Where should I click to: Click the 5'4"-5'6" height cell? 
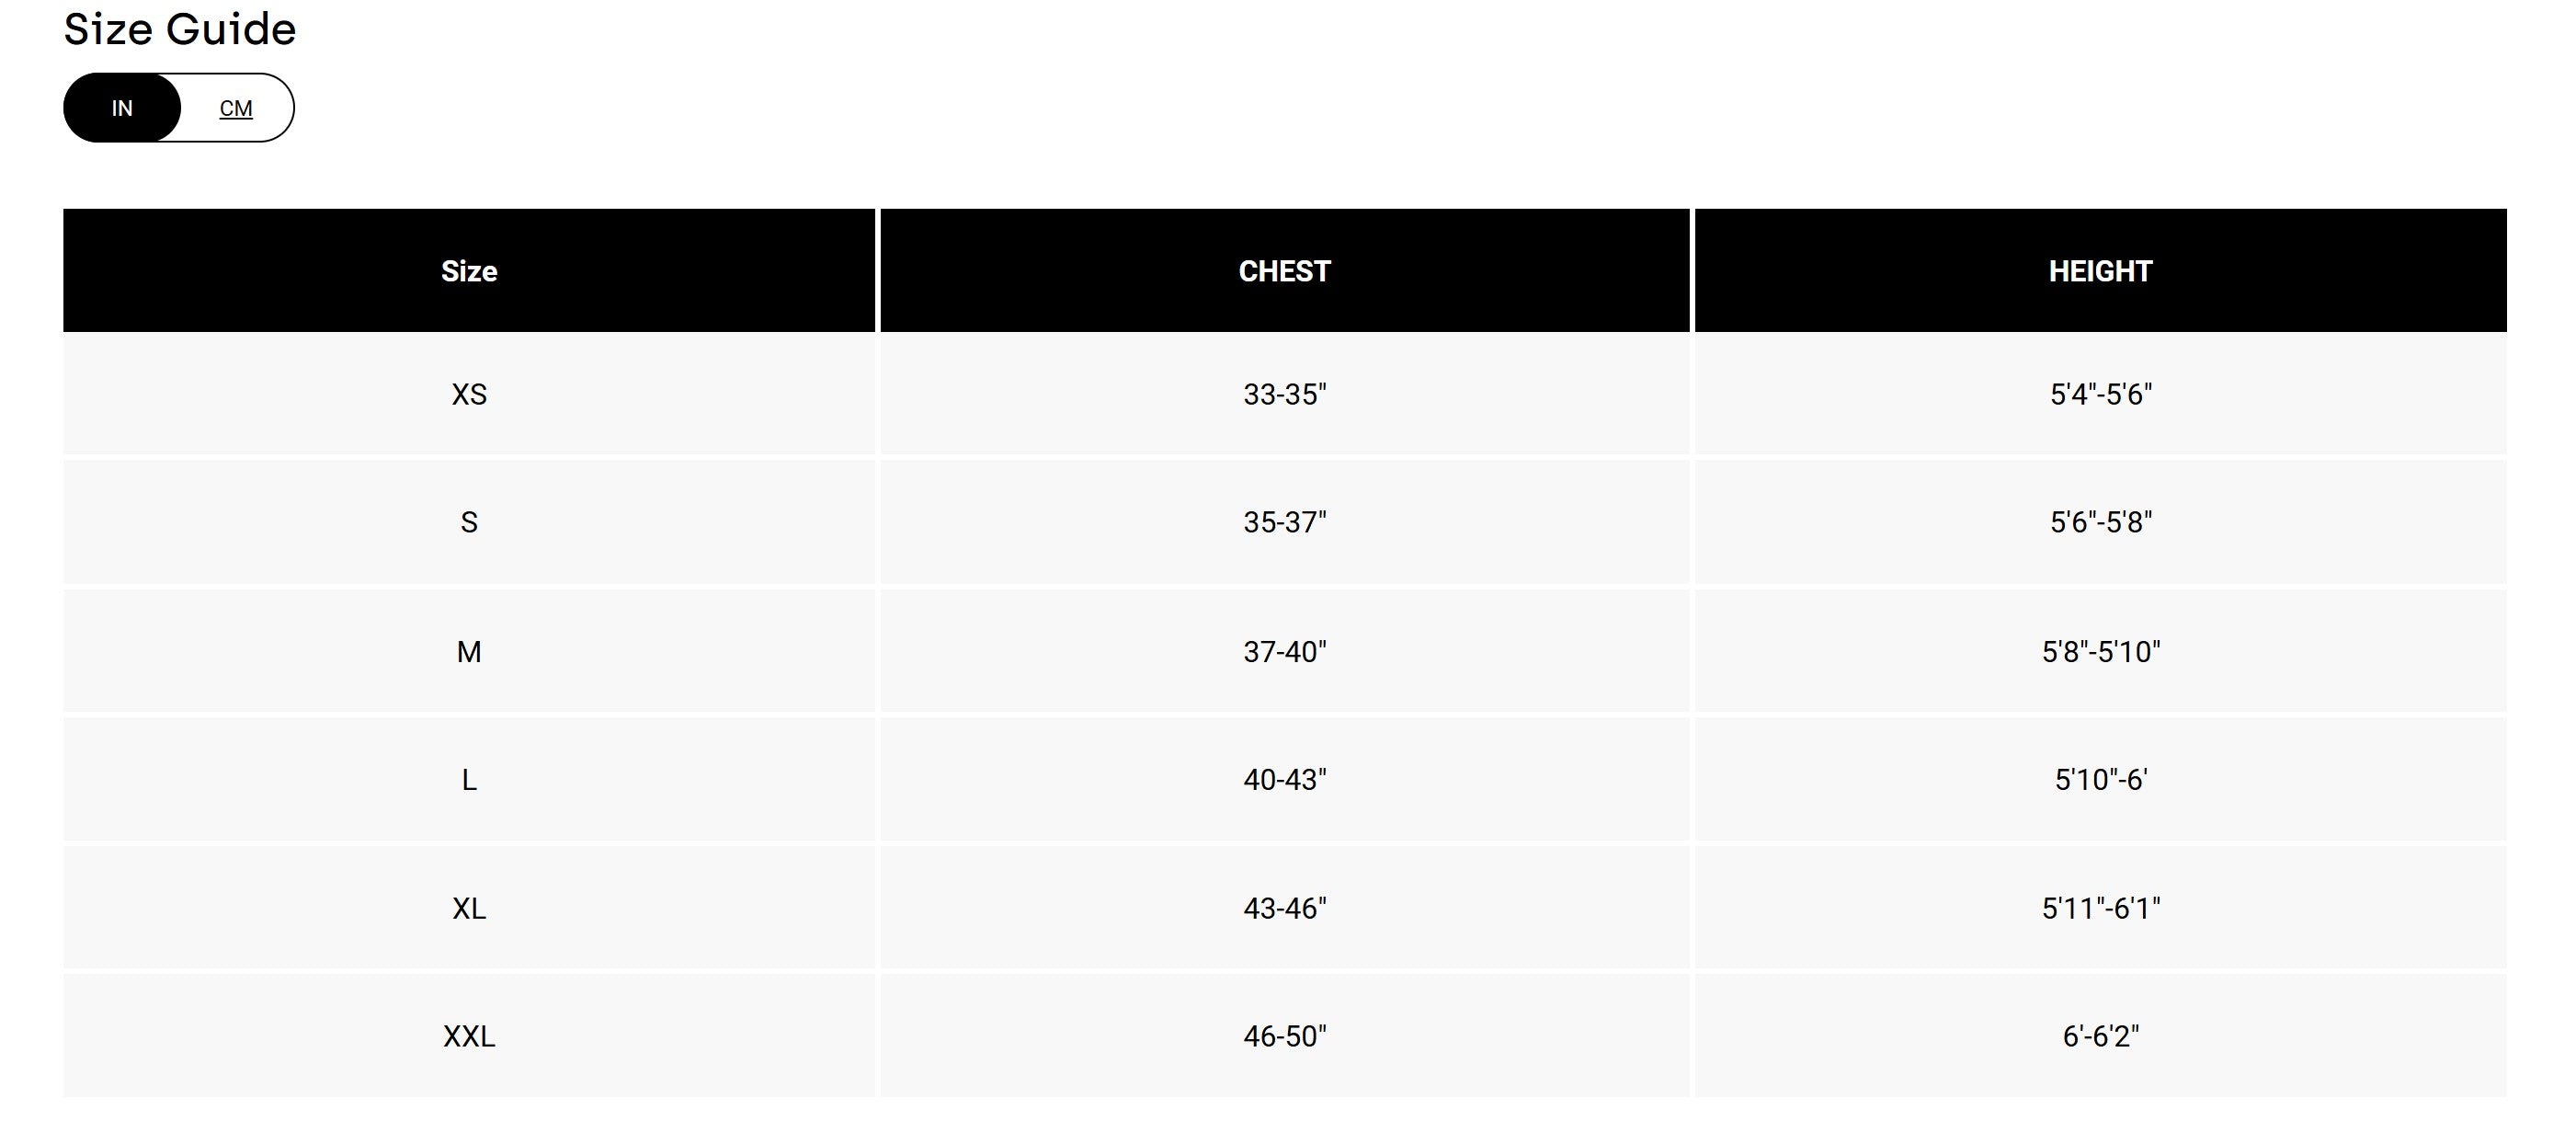(2100, 395)
